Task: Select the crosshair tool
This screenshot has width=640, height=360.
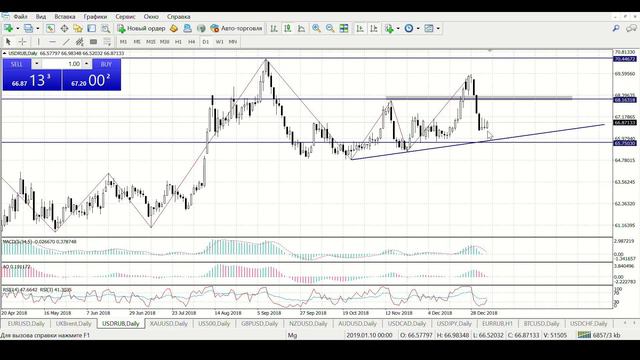Action: click(22, 42)
